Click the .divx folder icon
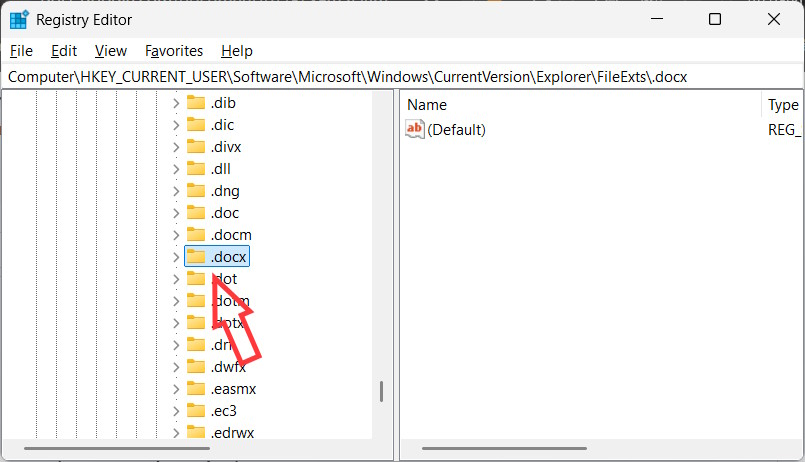Image resolution: width=805 pixels, height=462 pixels. pyautogui.click(x=196, y=147)
